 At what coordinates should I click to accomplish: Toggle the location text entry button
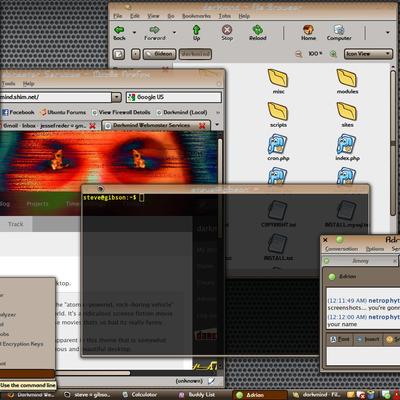[119, 54]
